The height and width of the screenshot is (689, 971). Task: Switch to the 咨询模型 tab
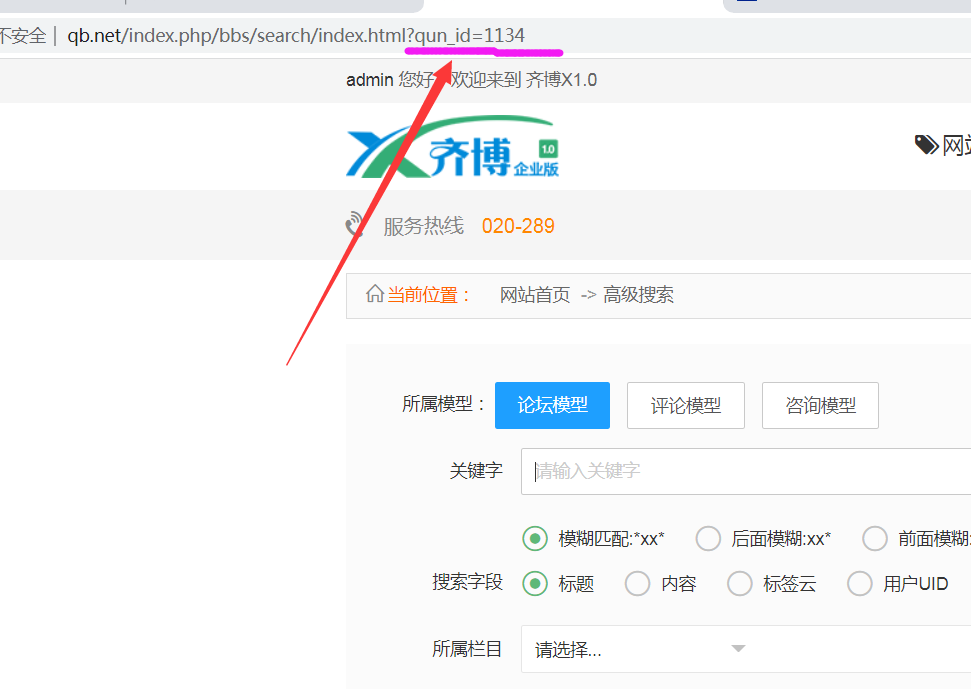pyautogui.click(x=819, y=405)
